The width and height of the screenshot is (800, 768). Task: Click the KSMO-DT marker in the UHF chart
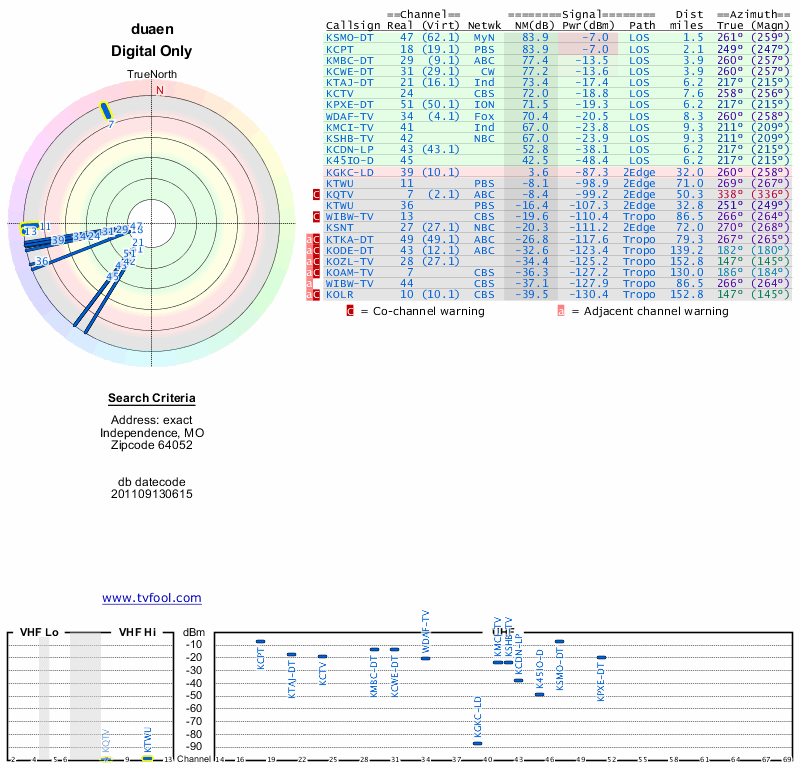pyautogui.click(x=559, y=641)
